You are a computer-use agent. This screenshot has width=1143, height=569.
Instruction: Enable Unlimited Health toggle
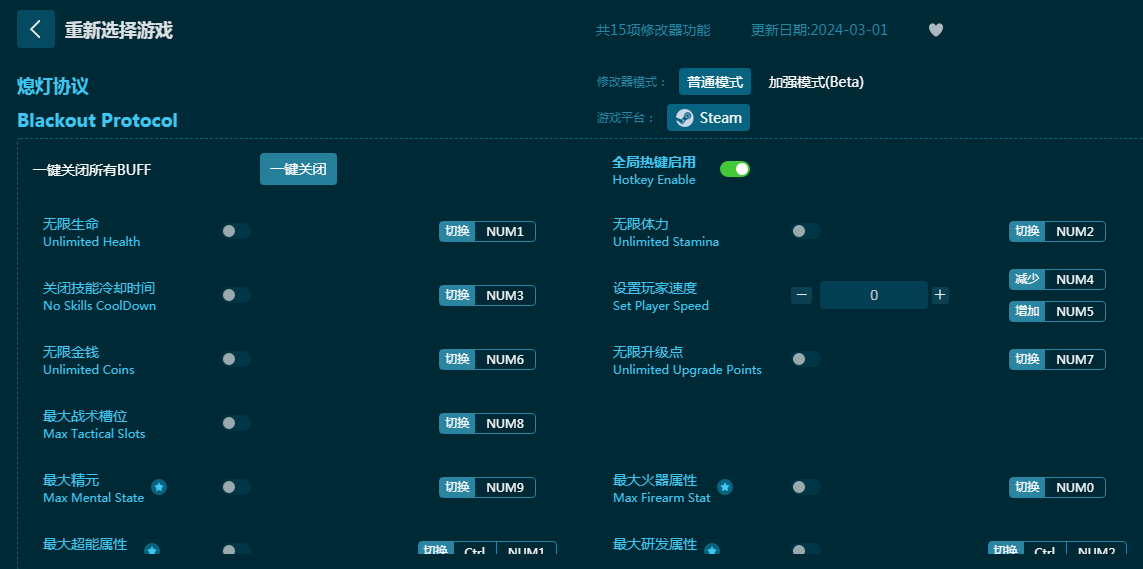[x=236, y=231]
